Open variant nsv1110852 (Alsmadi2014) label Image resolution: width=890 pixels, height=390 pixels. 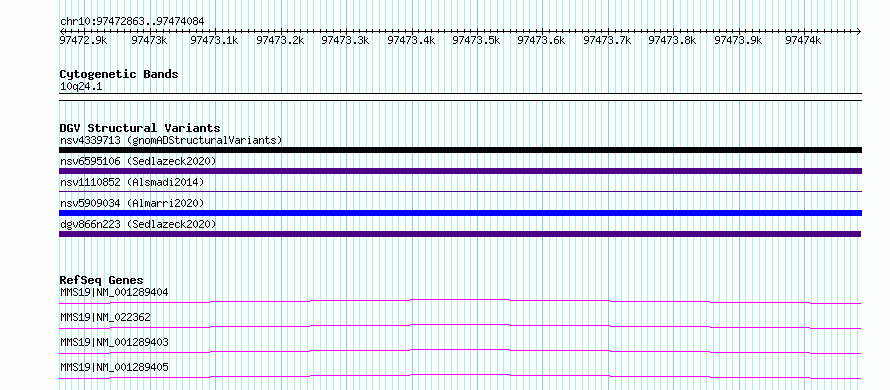coord(132,182)
